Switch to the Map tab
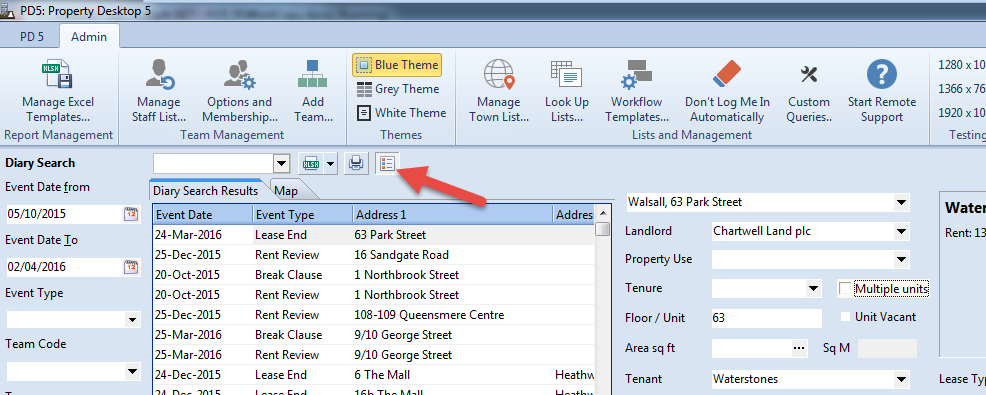 [x=286, y=191]
